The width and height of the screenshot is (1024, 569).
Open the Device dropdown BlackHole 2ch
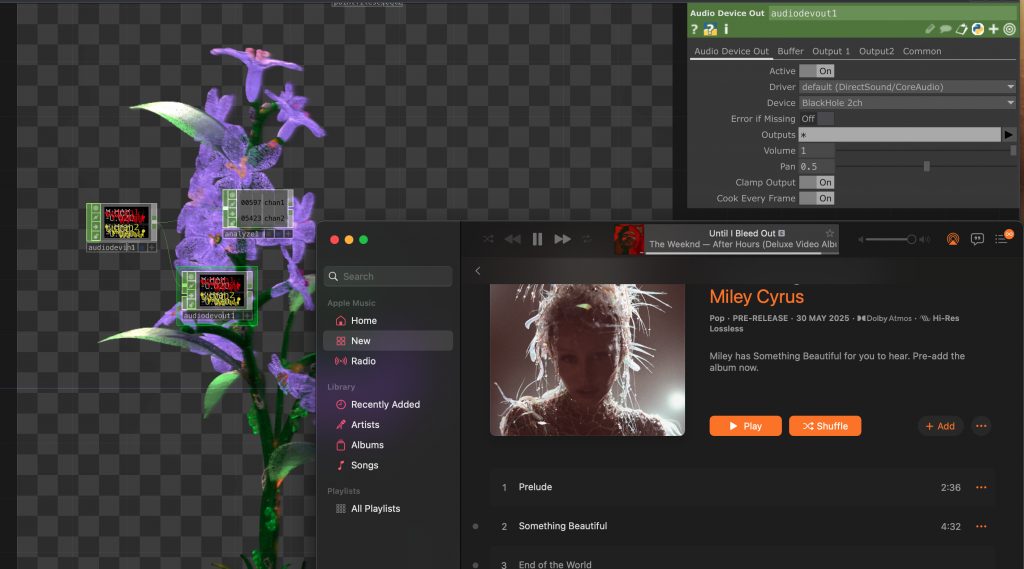click(x=908, y=103)
